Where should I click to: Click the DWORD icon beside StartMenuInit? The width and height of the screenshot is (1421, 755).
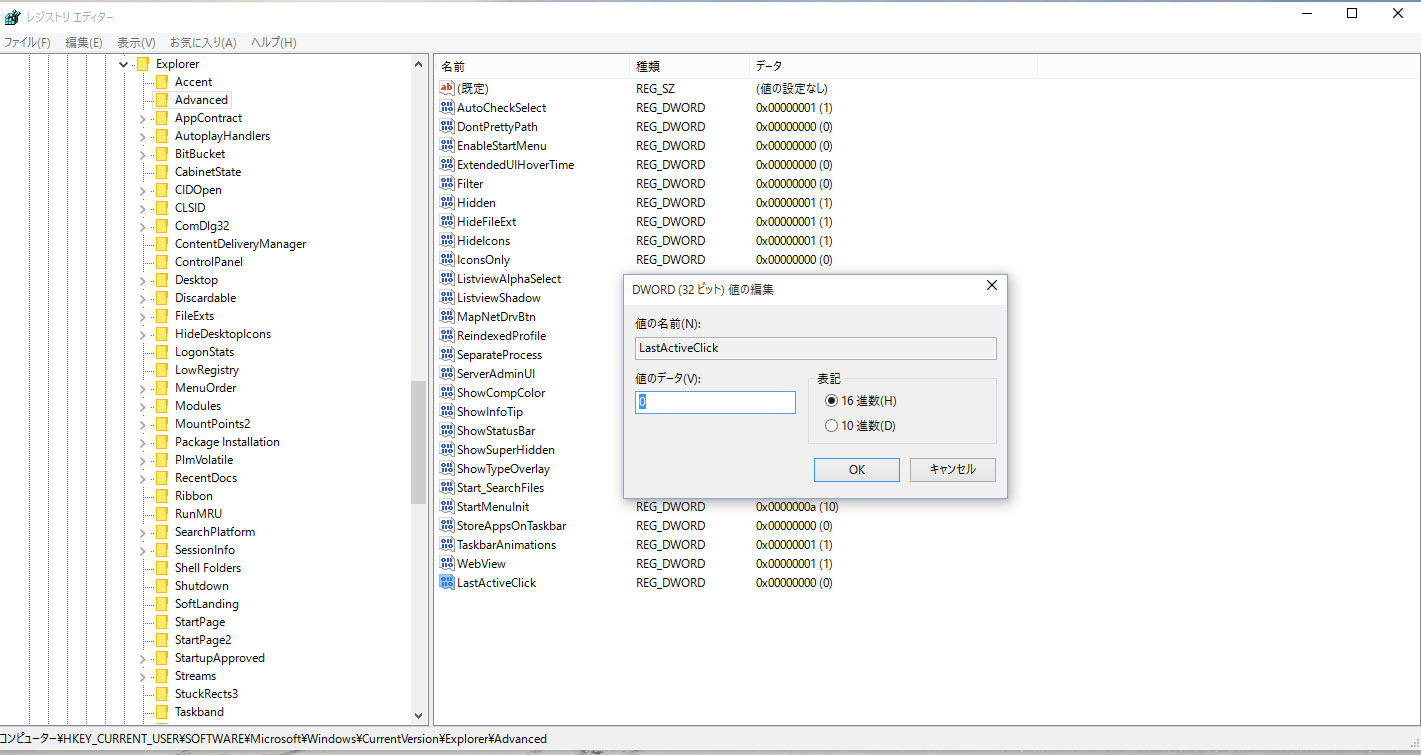click(447, 507)
